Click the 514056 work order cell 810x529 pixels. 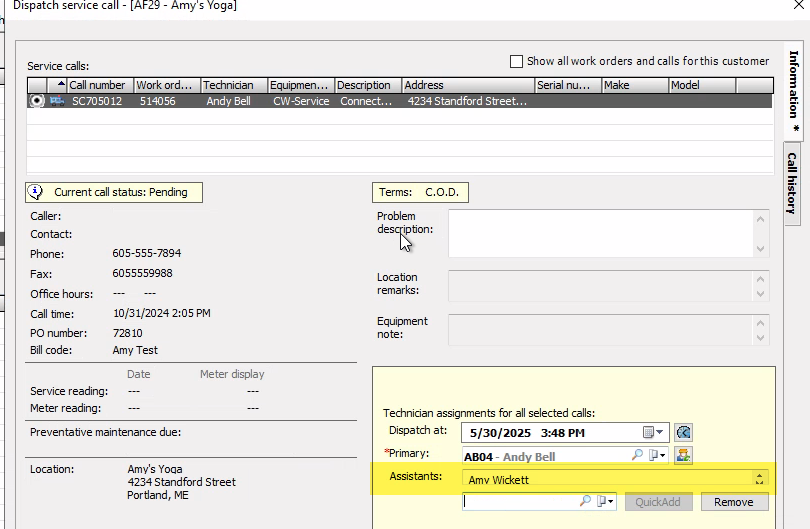(158, 101)
